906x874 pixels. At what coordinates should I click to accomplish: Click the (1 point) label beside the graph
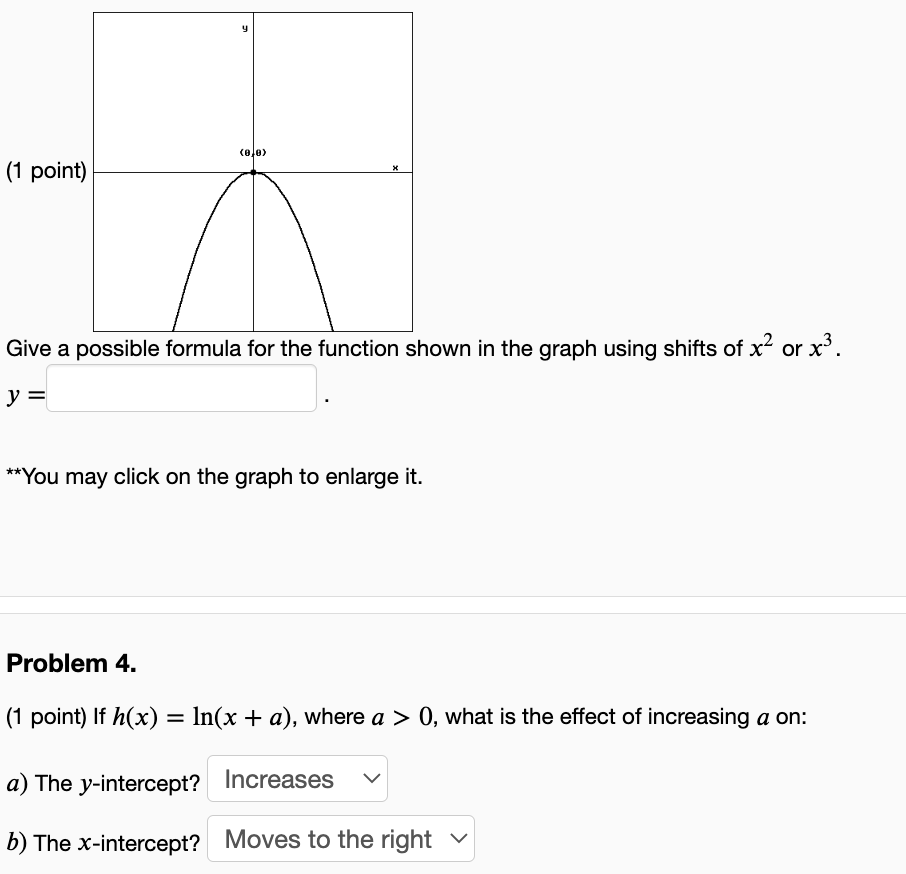tap(44, 170)
